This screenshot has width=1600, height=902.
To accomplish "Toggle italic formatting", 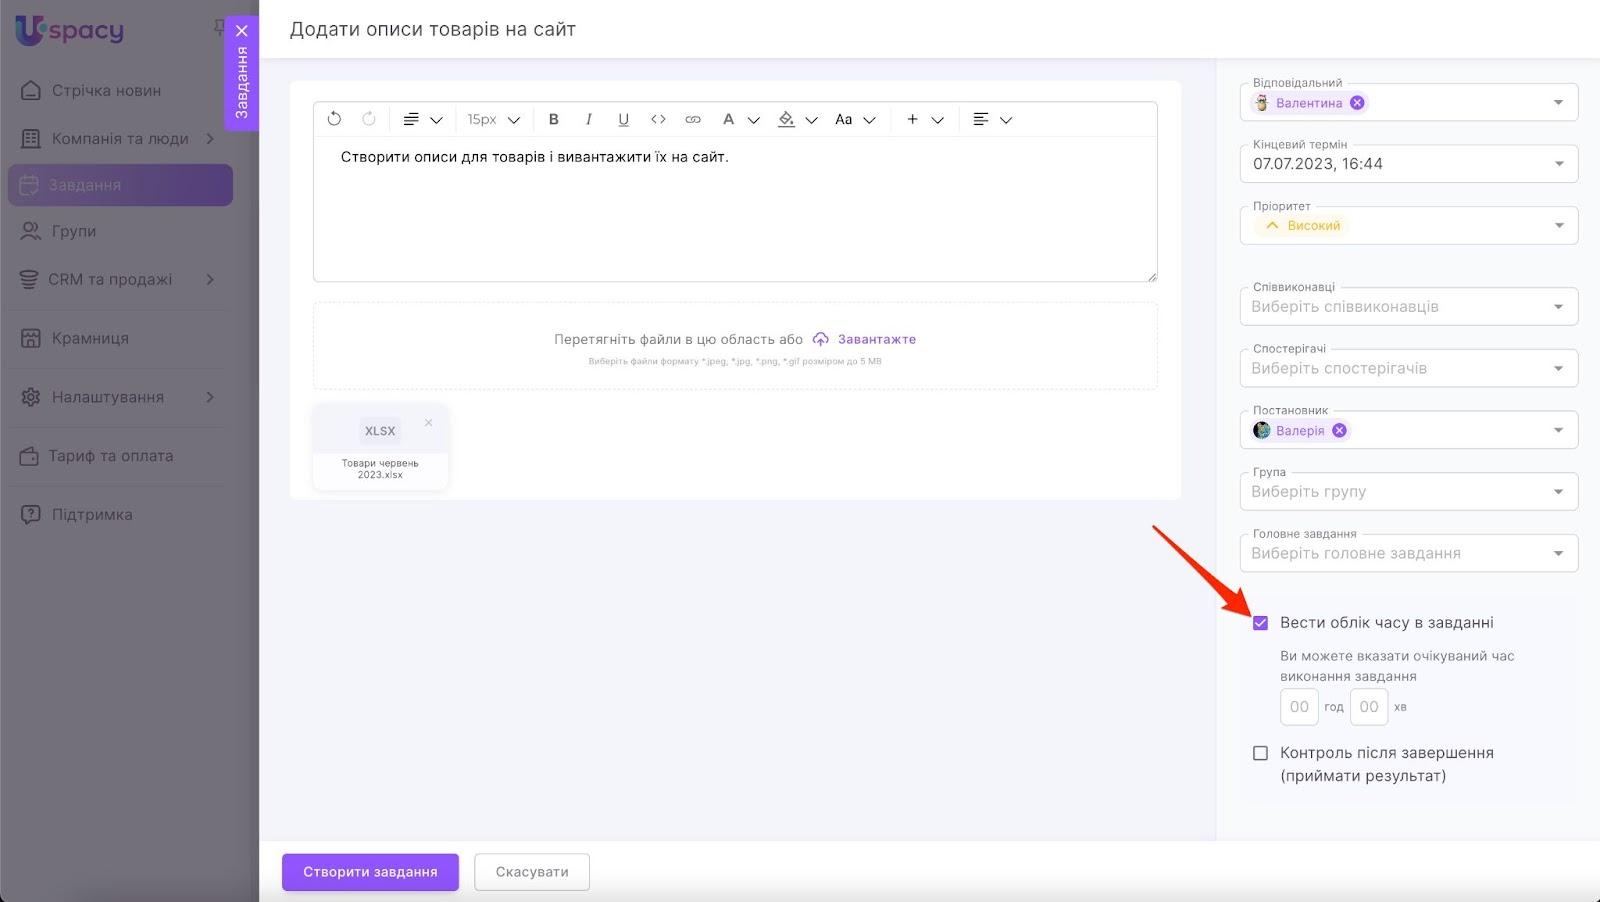I will 588,119.
